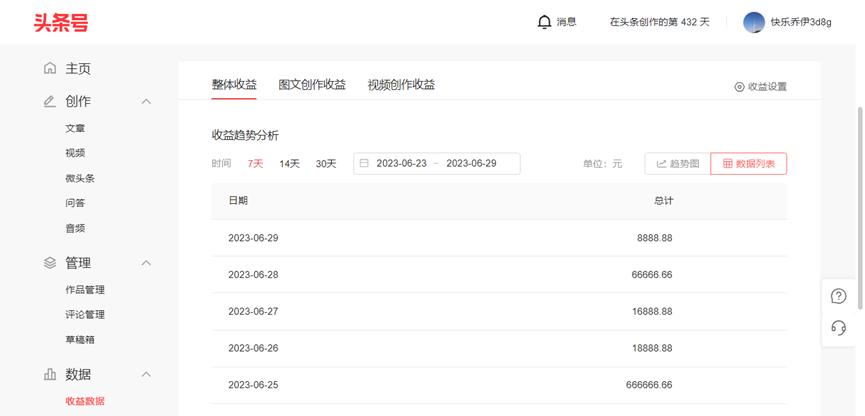865x416 pixels.
Task: Click the 收益趋势分析 heading
Action: (245, 135)
